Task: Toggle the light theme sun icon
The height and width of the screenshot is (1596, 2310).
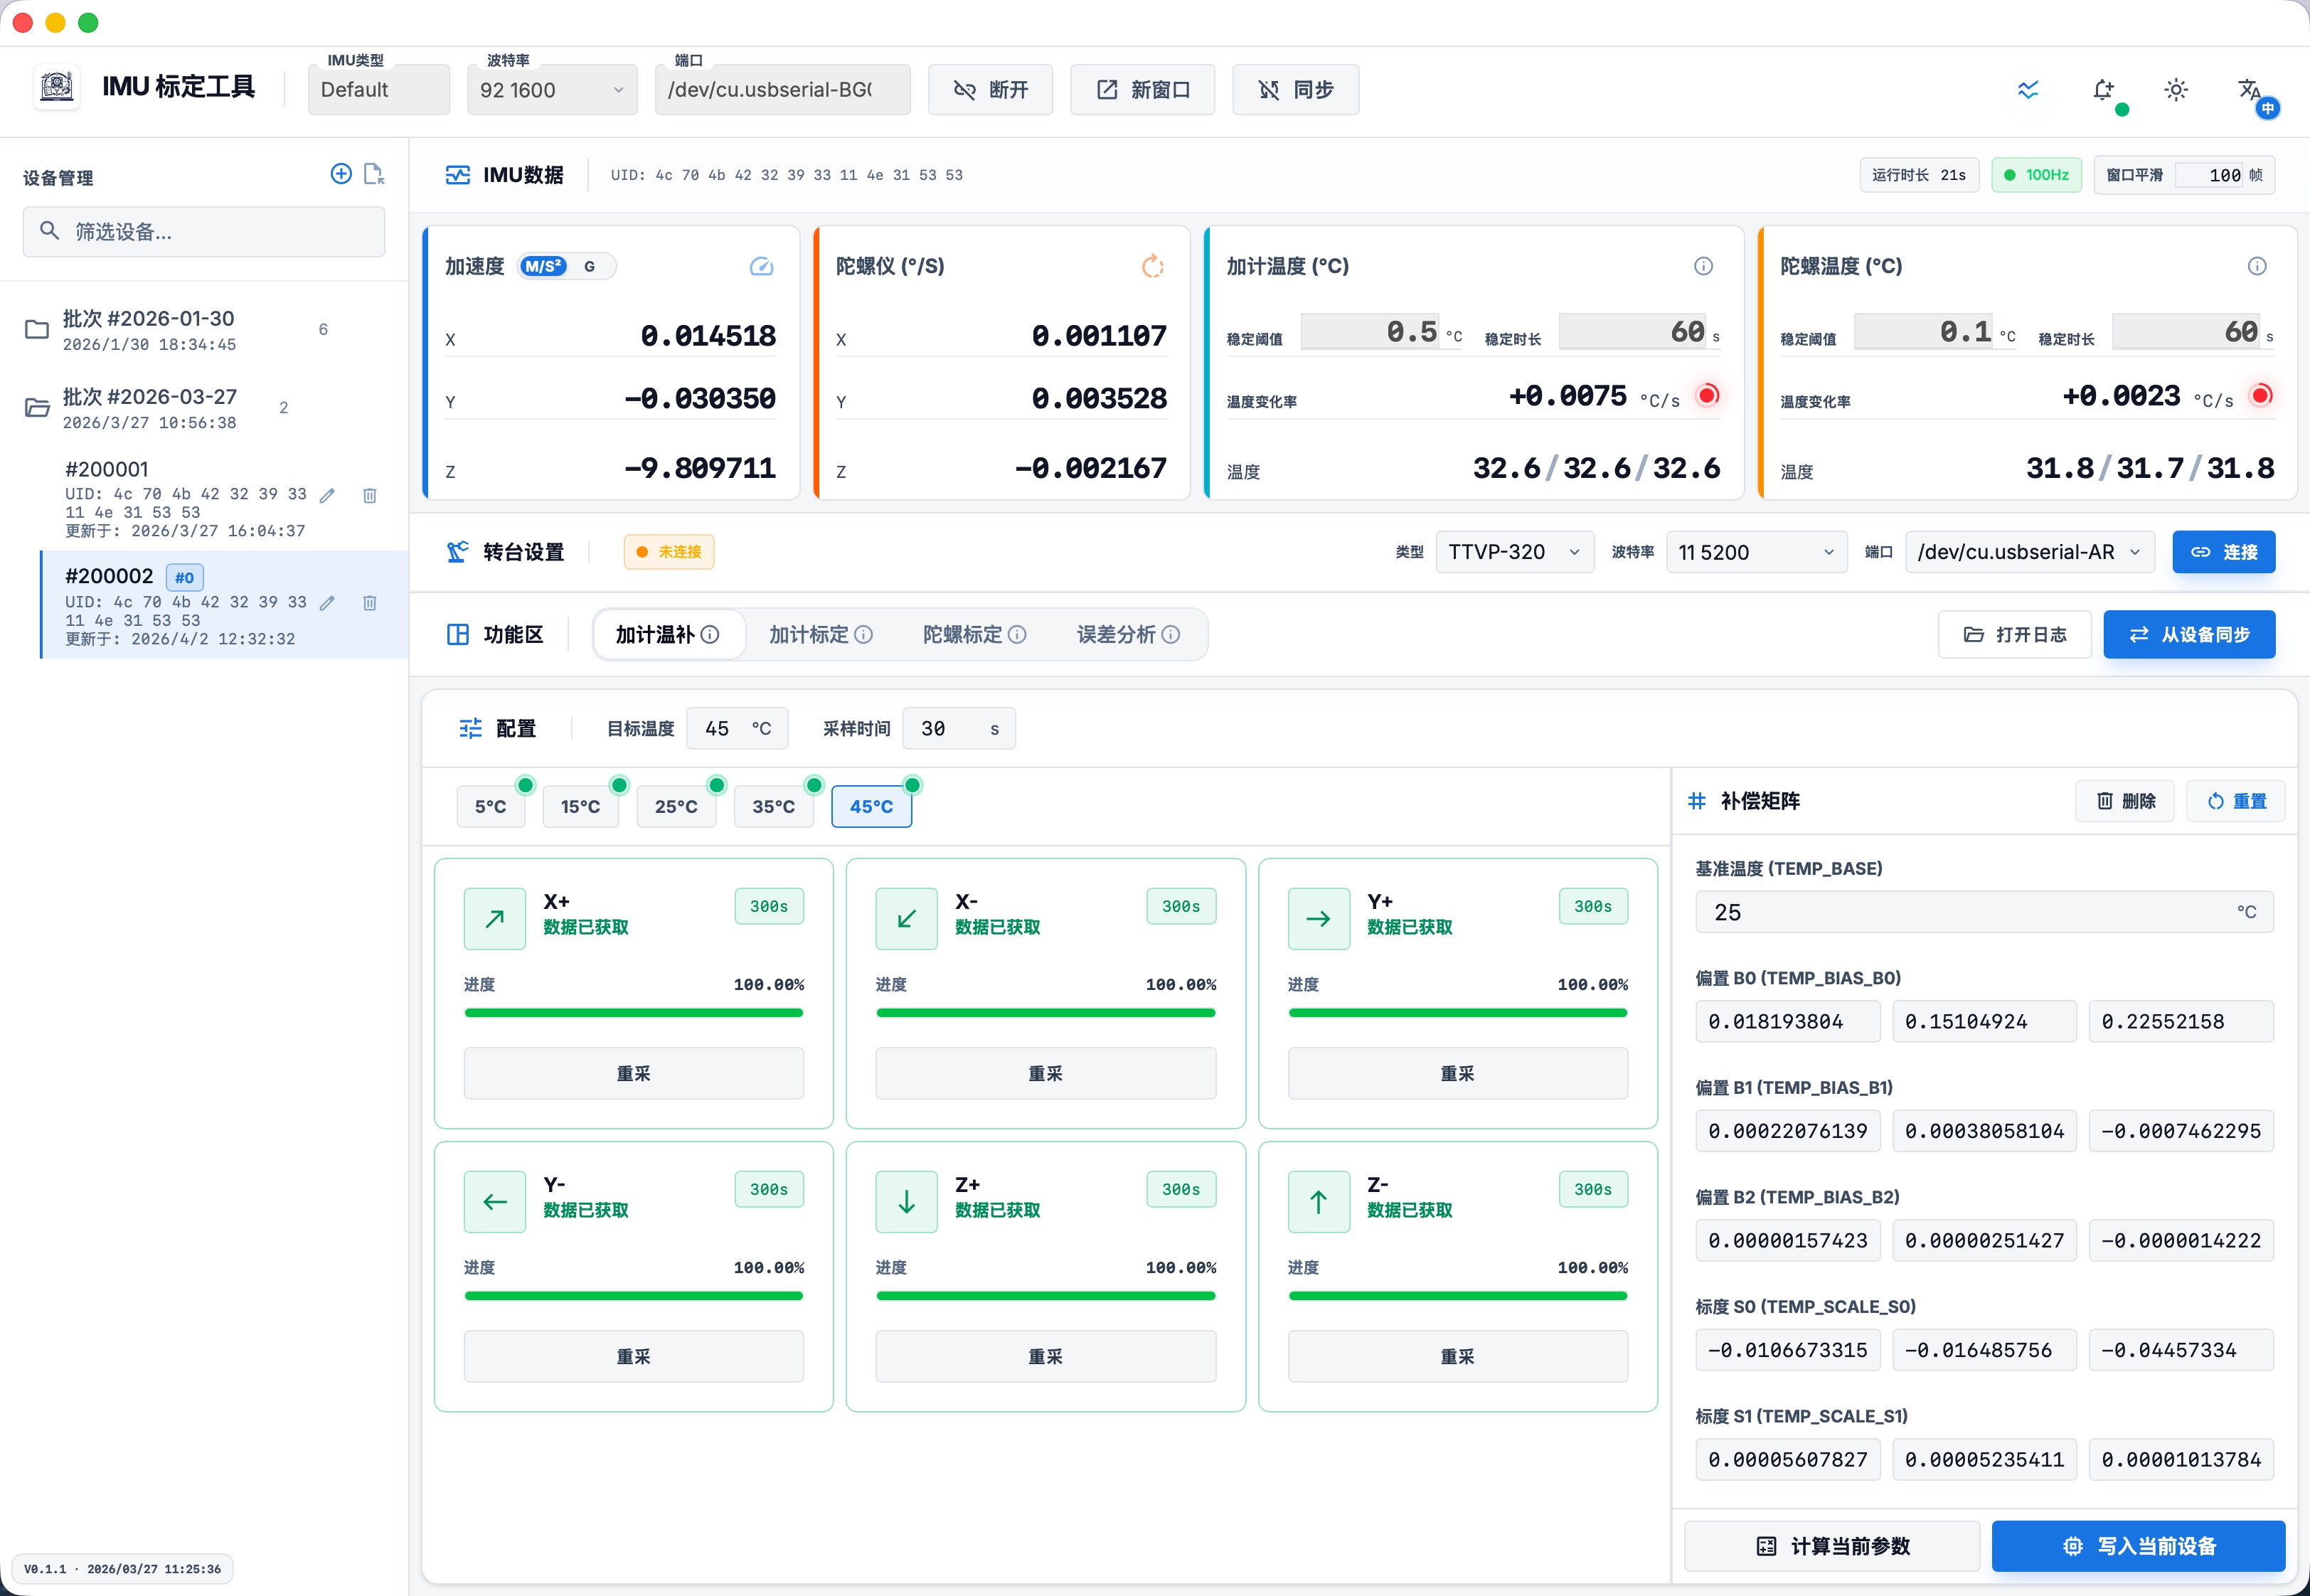Action: coord(2176,90)
